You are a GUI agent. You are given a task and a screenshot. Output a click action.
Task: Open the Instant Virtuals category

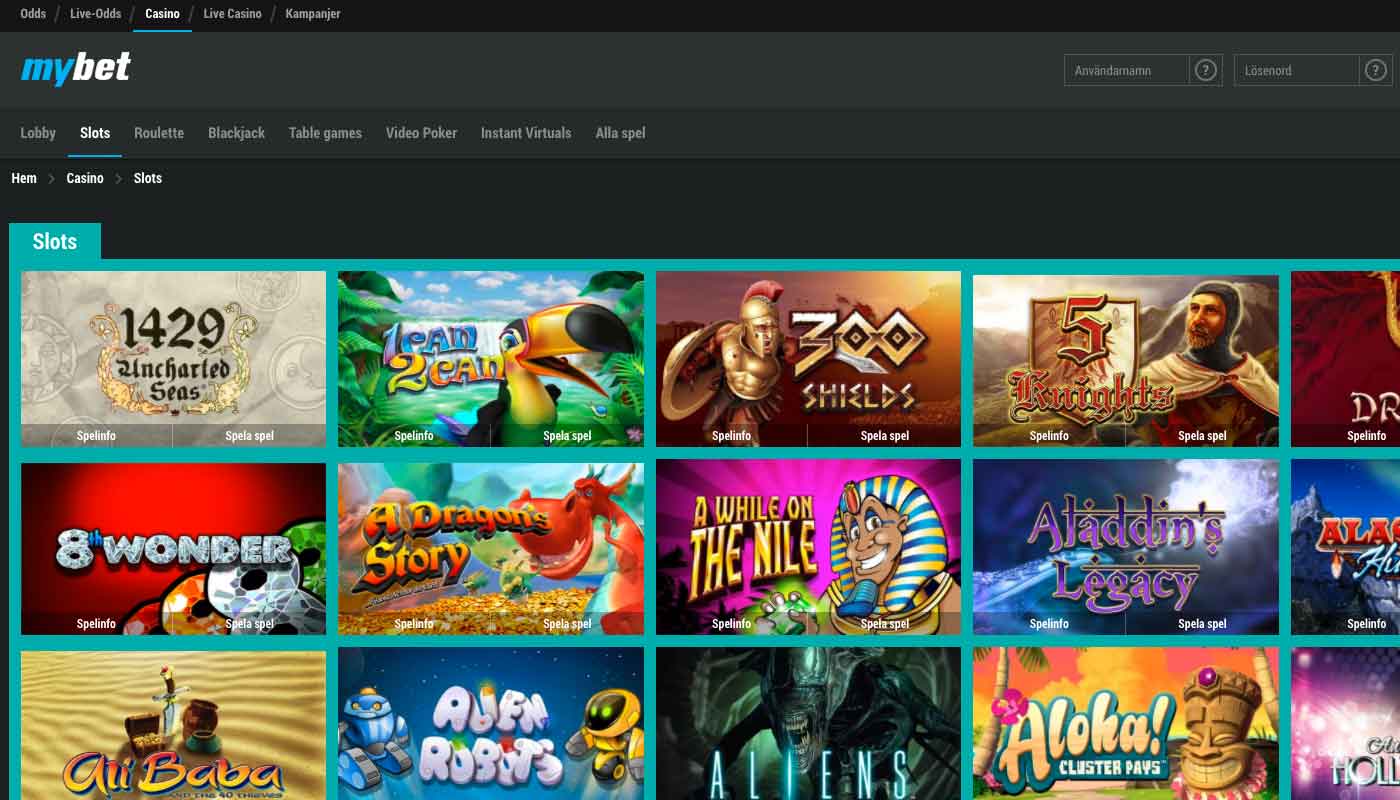526,133
